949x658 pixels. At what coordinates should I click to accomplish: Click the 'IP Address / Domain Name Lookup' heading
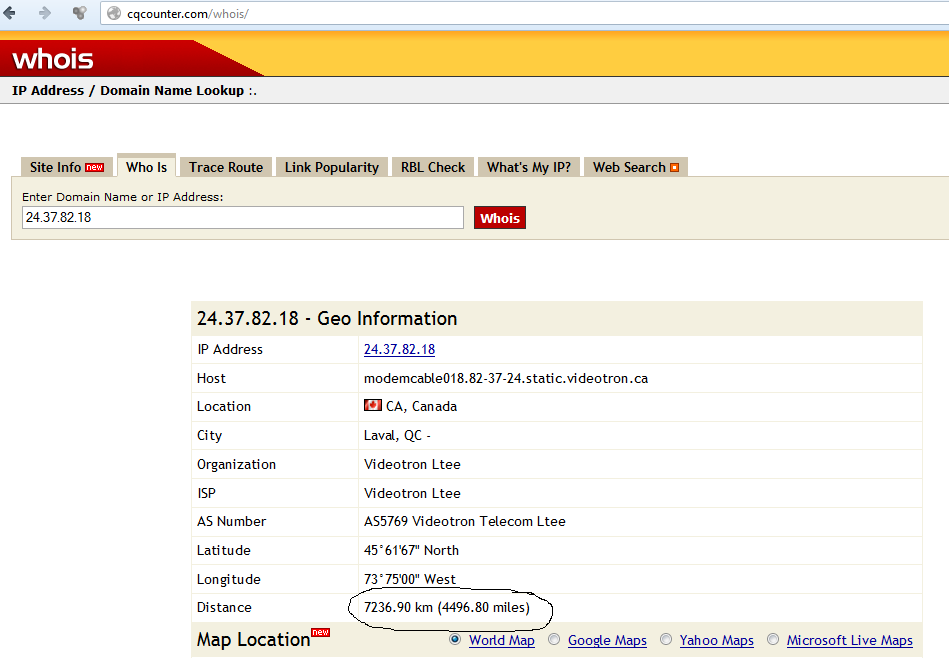(134, 91)
